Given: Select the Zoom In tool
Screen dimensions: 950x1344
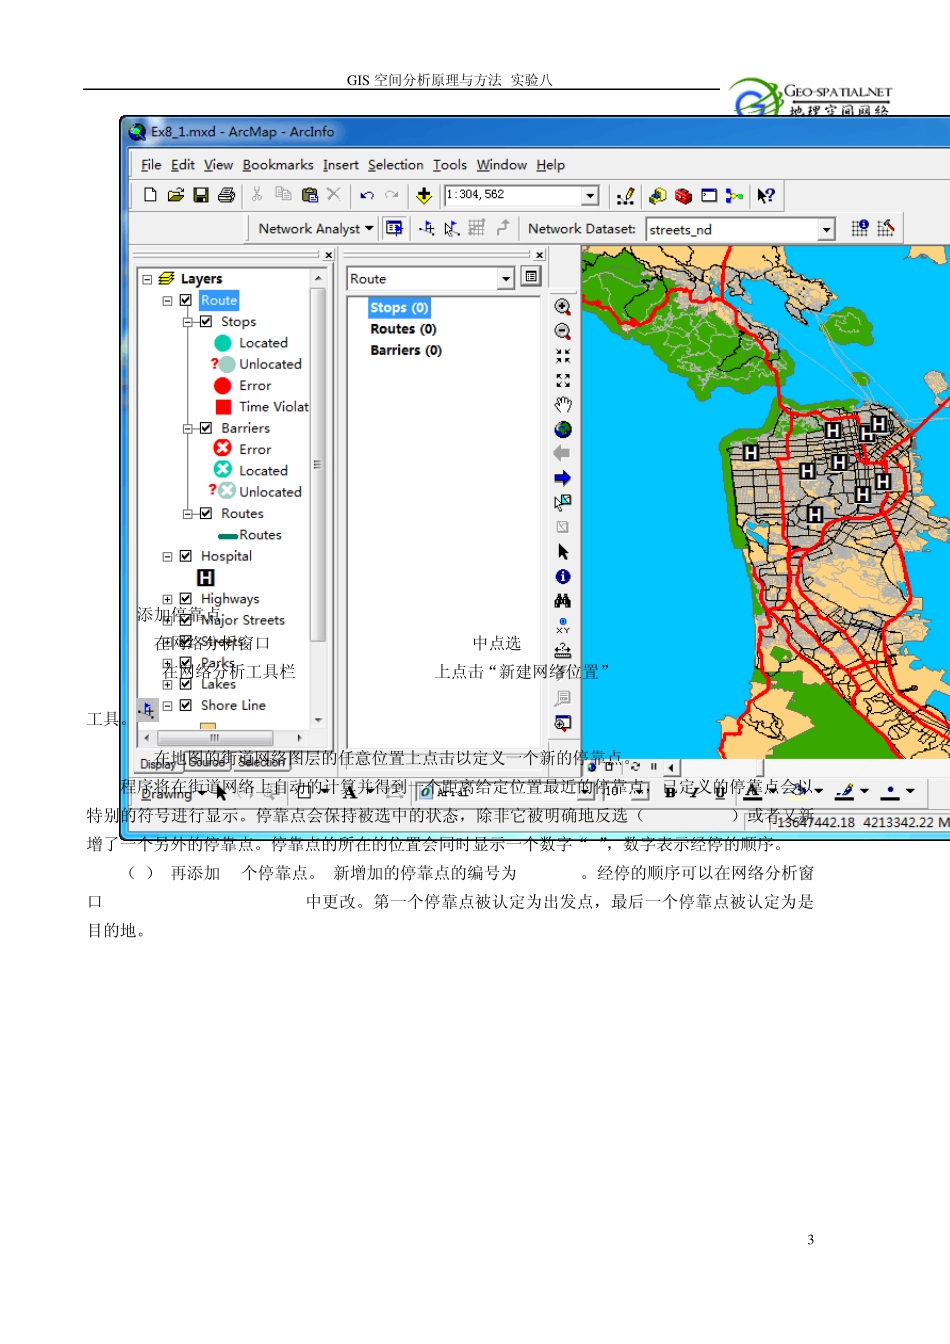Looking at the screenshot, I should point(563,307).
